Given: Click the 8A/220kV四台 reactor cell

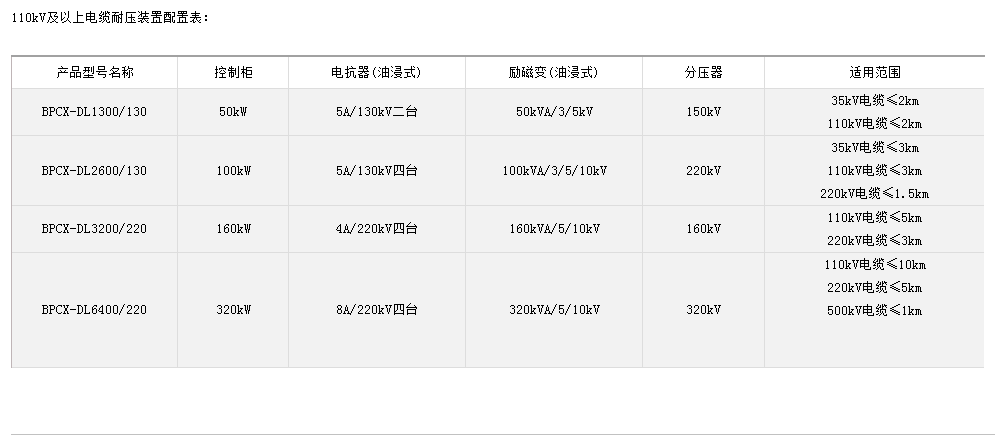Looking at the screenshot, I should click(376, 310).
